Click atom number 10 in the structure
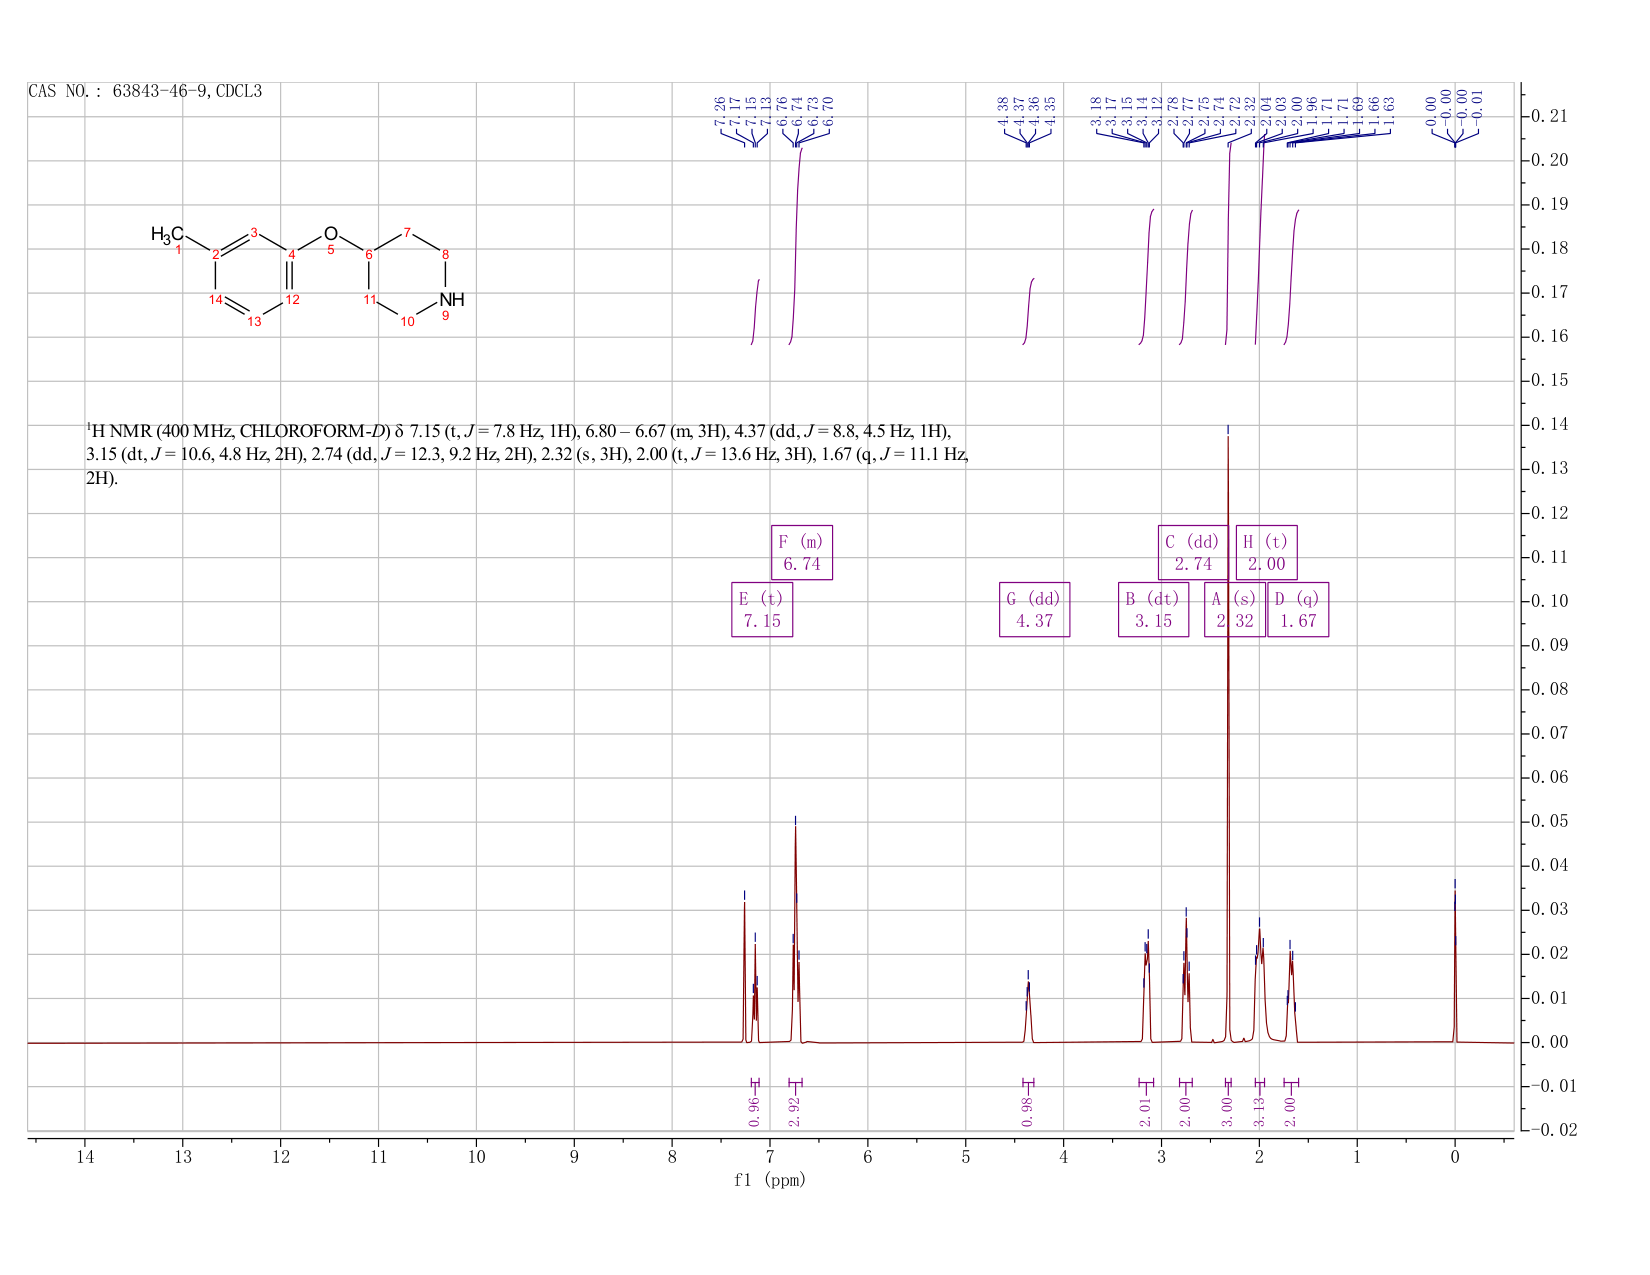The image size is (1650, 1275). click(407, 322)
